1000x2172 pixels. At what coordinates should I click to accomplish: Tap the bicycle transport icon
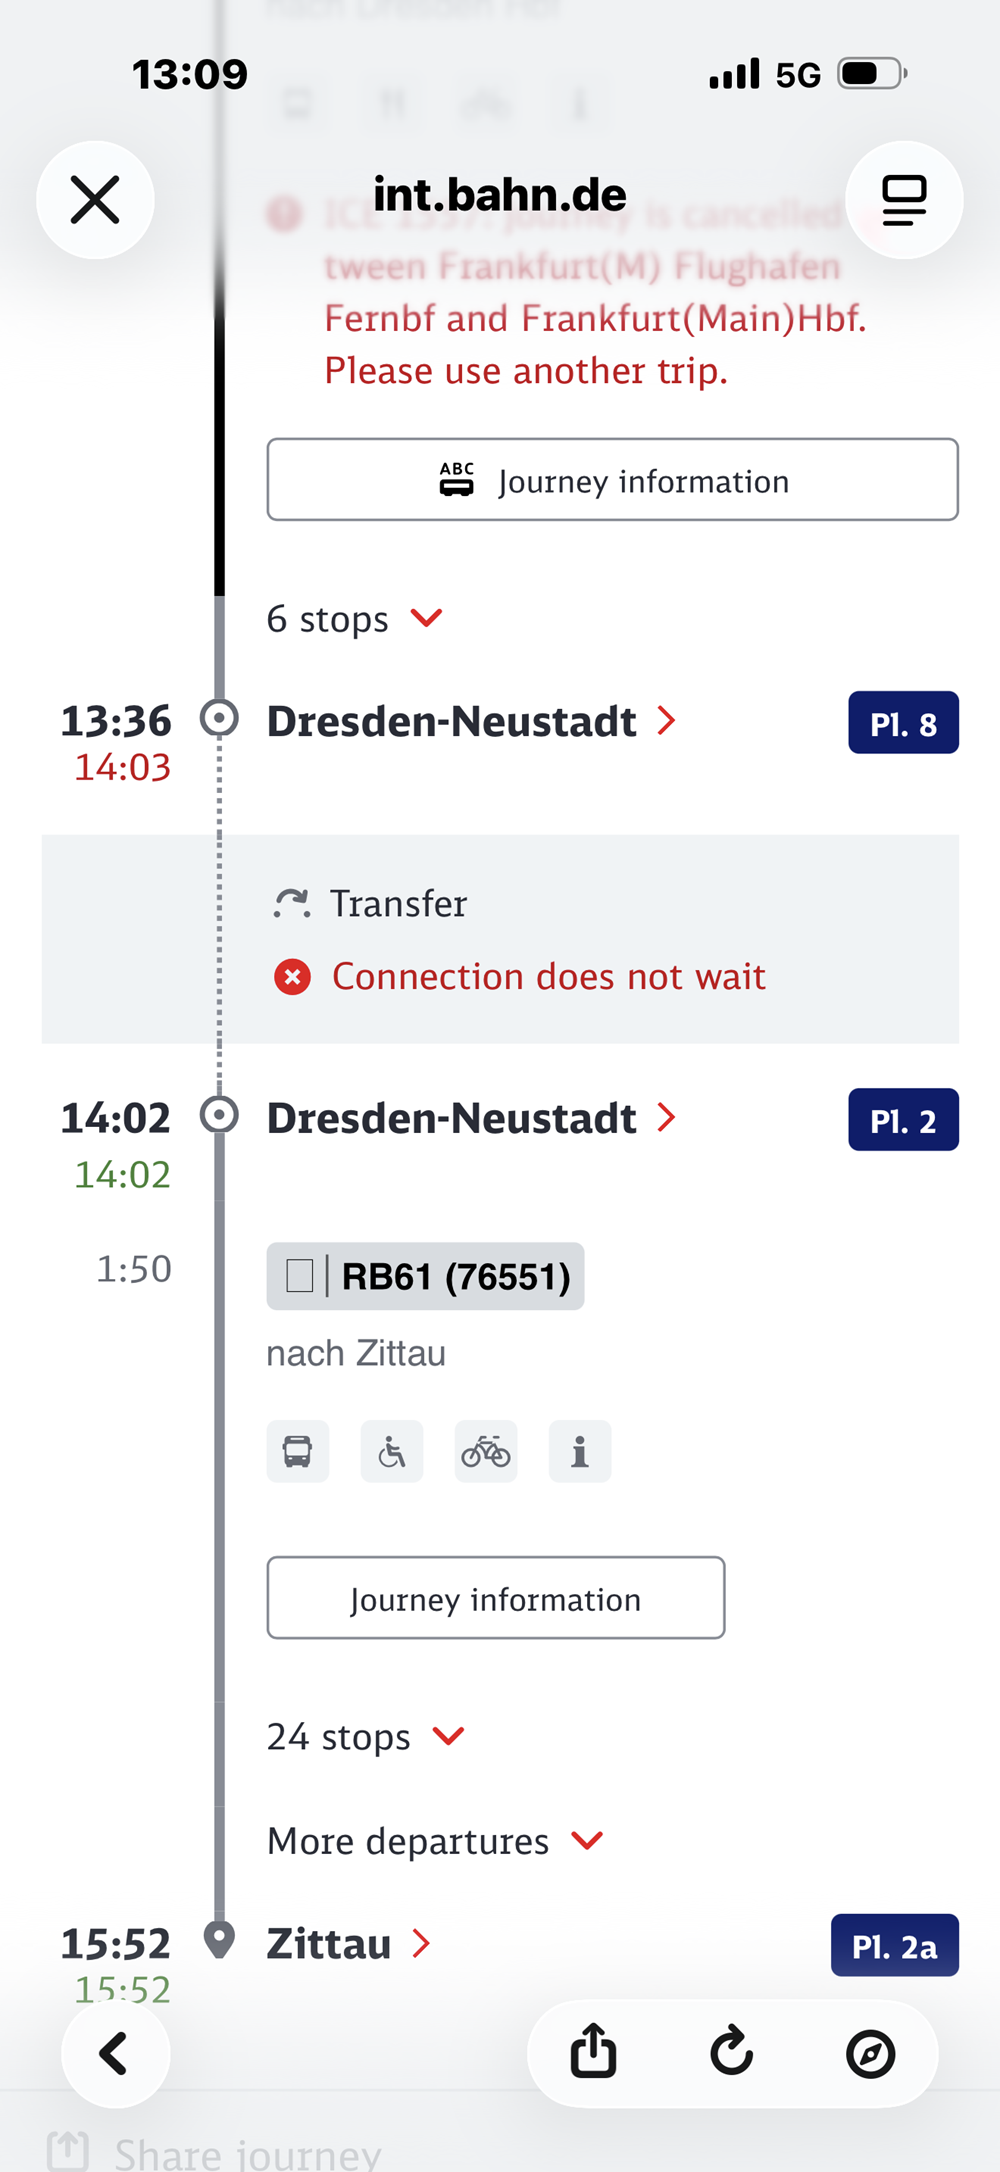click(x=486, y=1451)
